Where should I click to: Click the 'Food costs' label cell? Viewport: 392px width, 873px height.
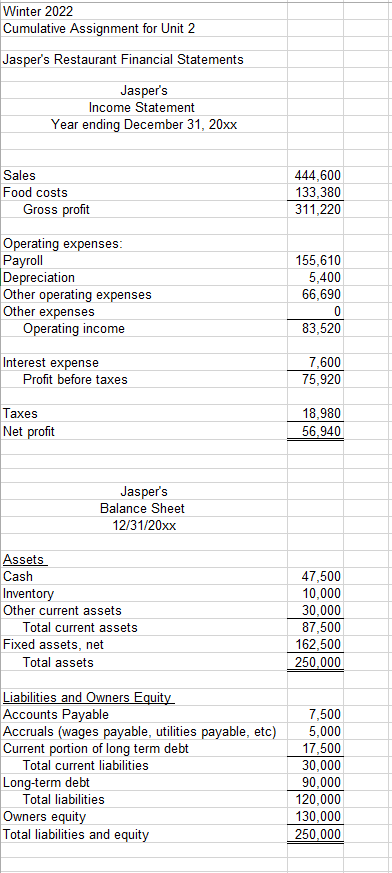[144, 193]
